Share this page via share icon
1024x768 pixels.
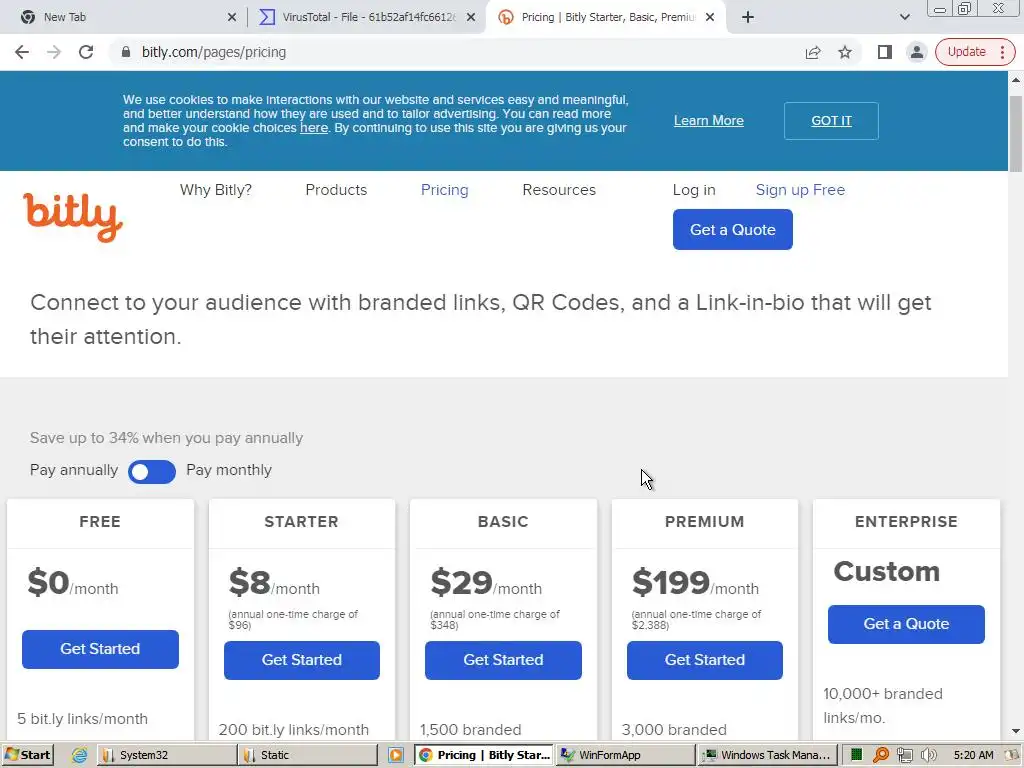pyautogui.click(x=812, y=52)
